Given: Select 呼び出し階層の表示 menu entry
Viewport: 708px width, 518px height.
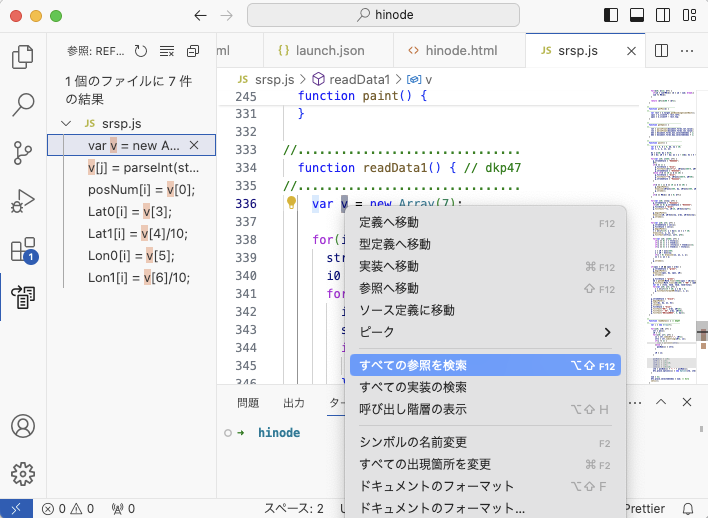Looking at the screenshot, I should coord(485,409).
